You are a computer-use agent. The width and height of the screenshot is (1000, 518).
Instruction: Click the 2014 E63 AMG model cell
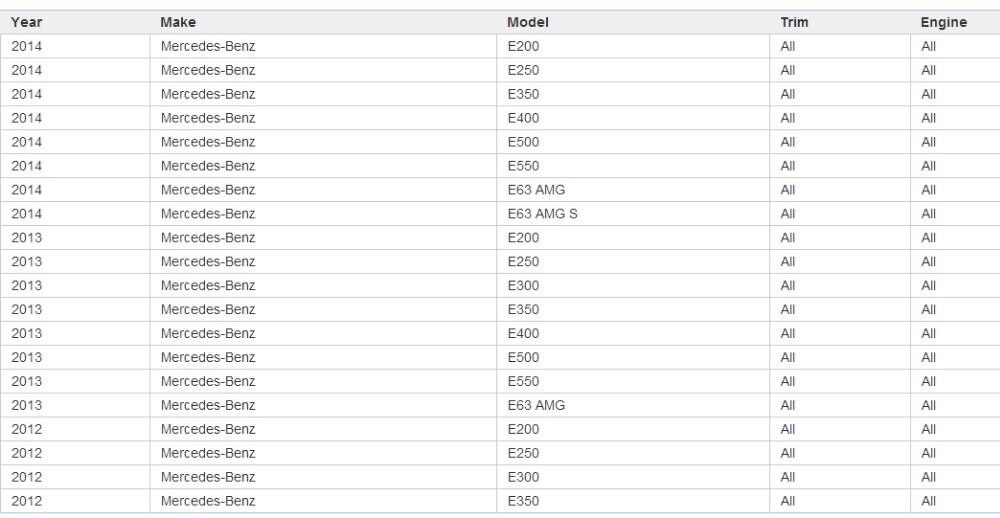coord(536,190)
